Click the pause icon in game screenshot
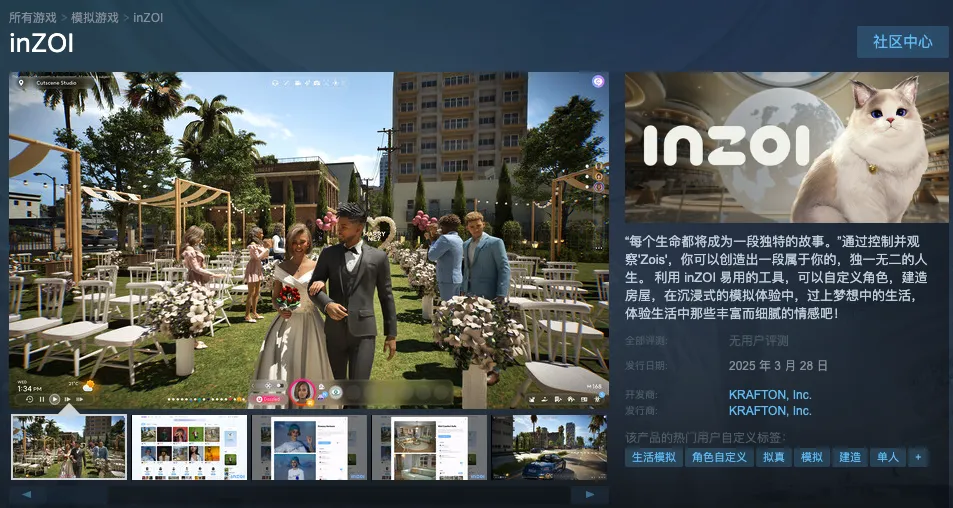Viewport: 953px width, 508px height. click(x=42, y=399)
